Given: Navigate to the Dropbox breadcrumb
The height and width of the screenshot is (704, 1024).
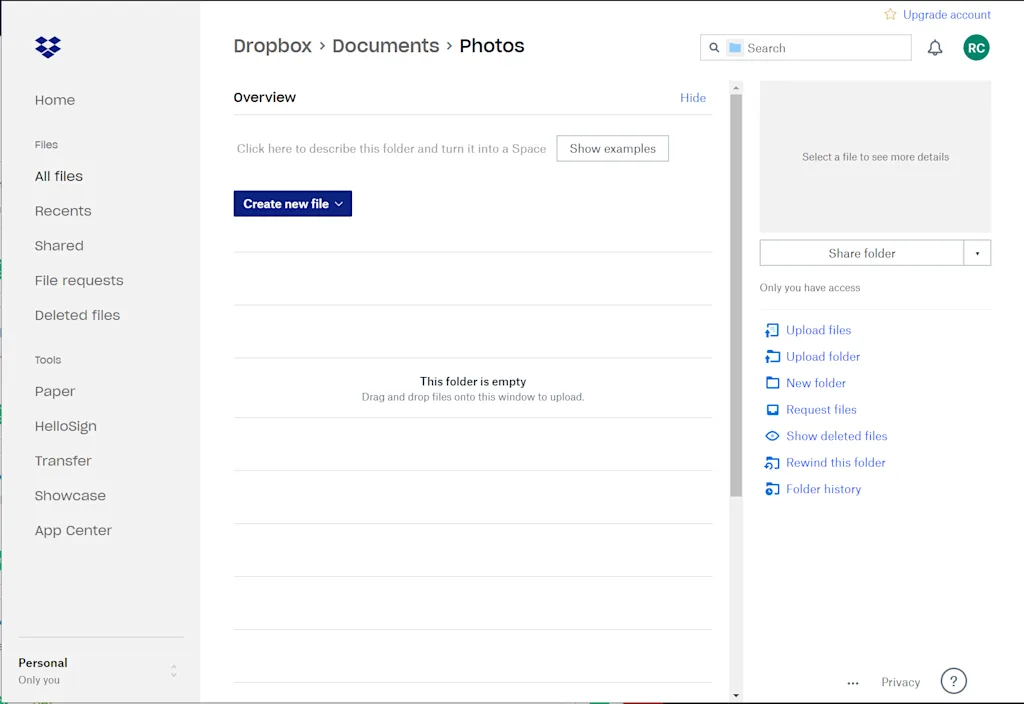Looking at the screenshot, I should 272,46.
